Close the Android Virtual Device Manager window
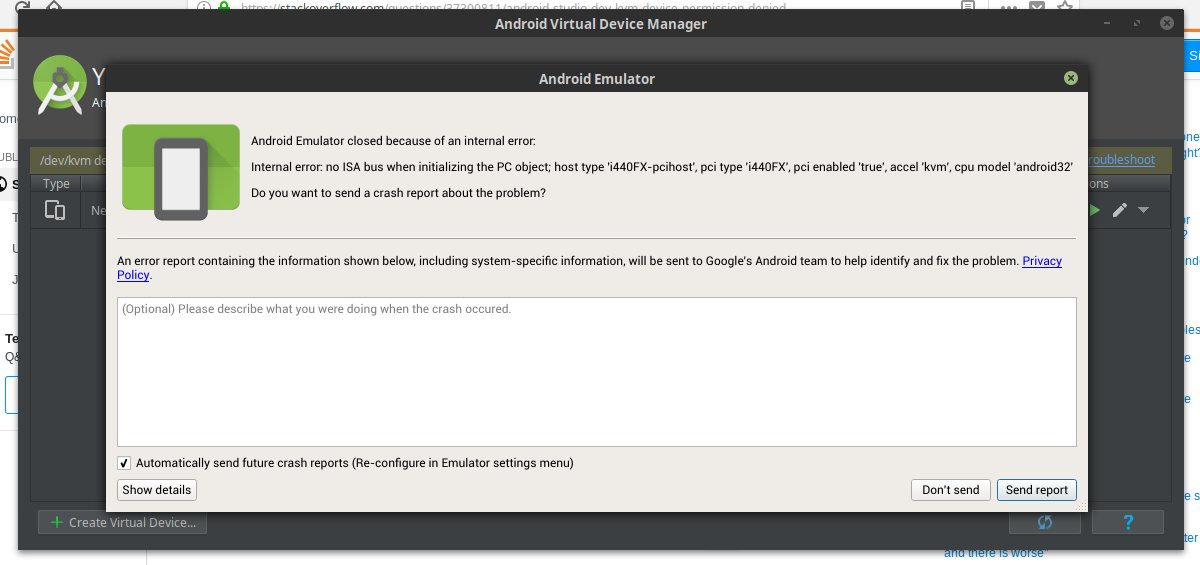 1167,23
